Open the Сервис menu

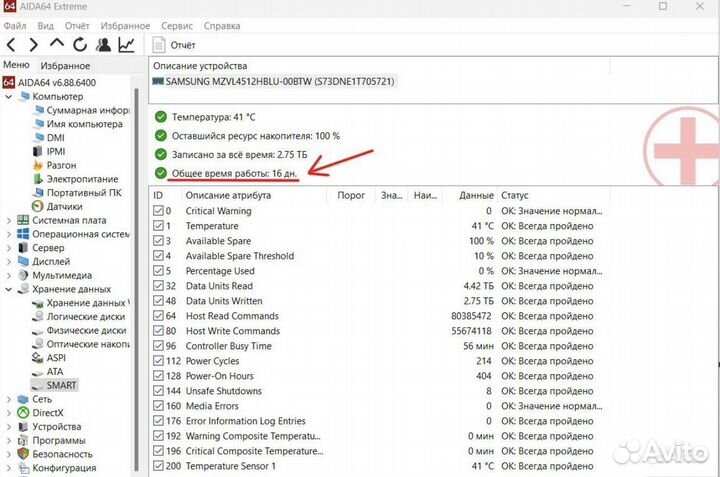[177, 26]
